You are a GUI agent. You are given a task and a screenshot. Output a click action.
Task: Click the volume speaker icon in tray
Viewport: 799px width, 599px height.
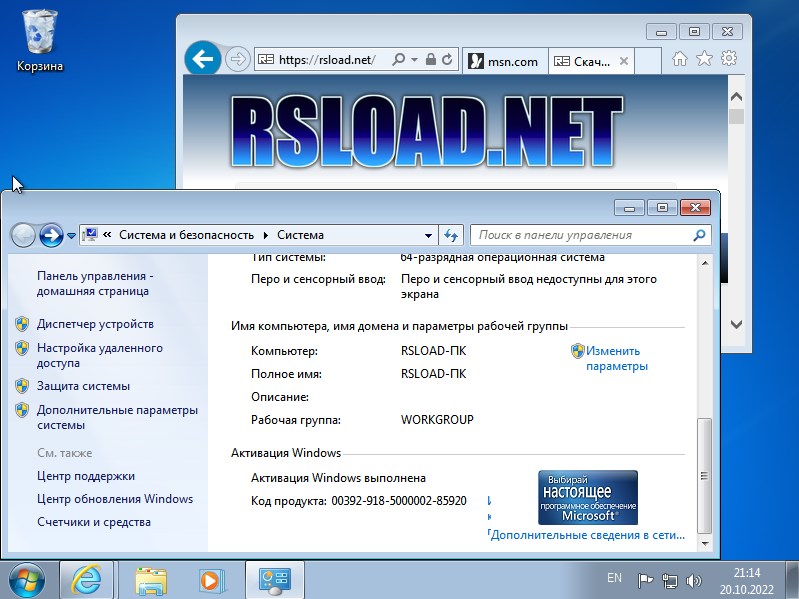[694, 580]
